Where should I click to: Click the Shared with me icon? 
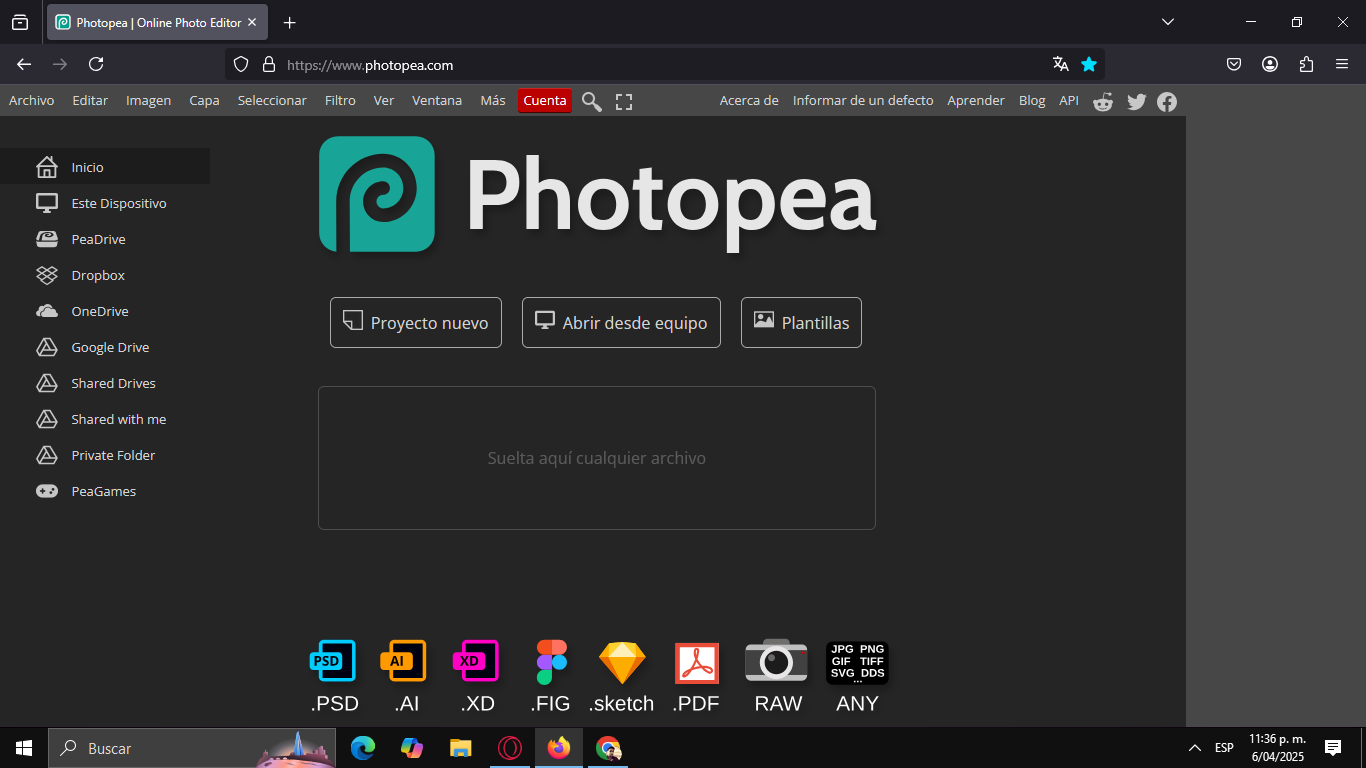pyautogui.click(x=47, y=419)
